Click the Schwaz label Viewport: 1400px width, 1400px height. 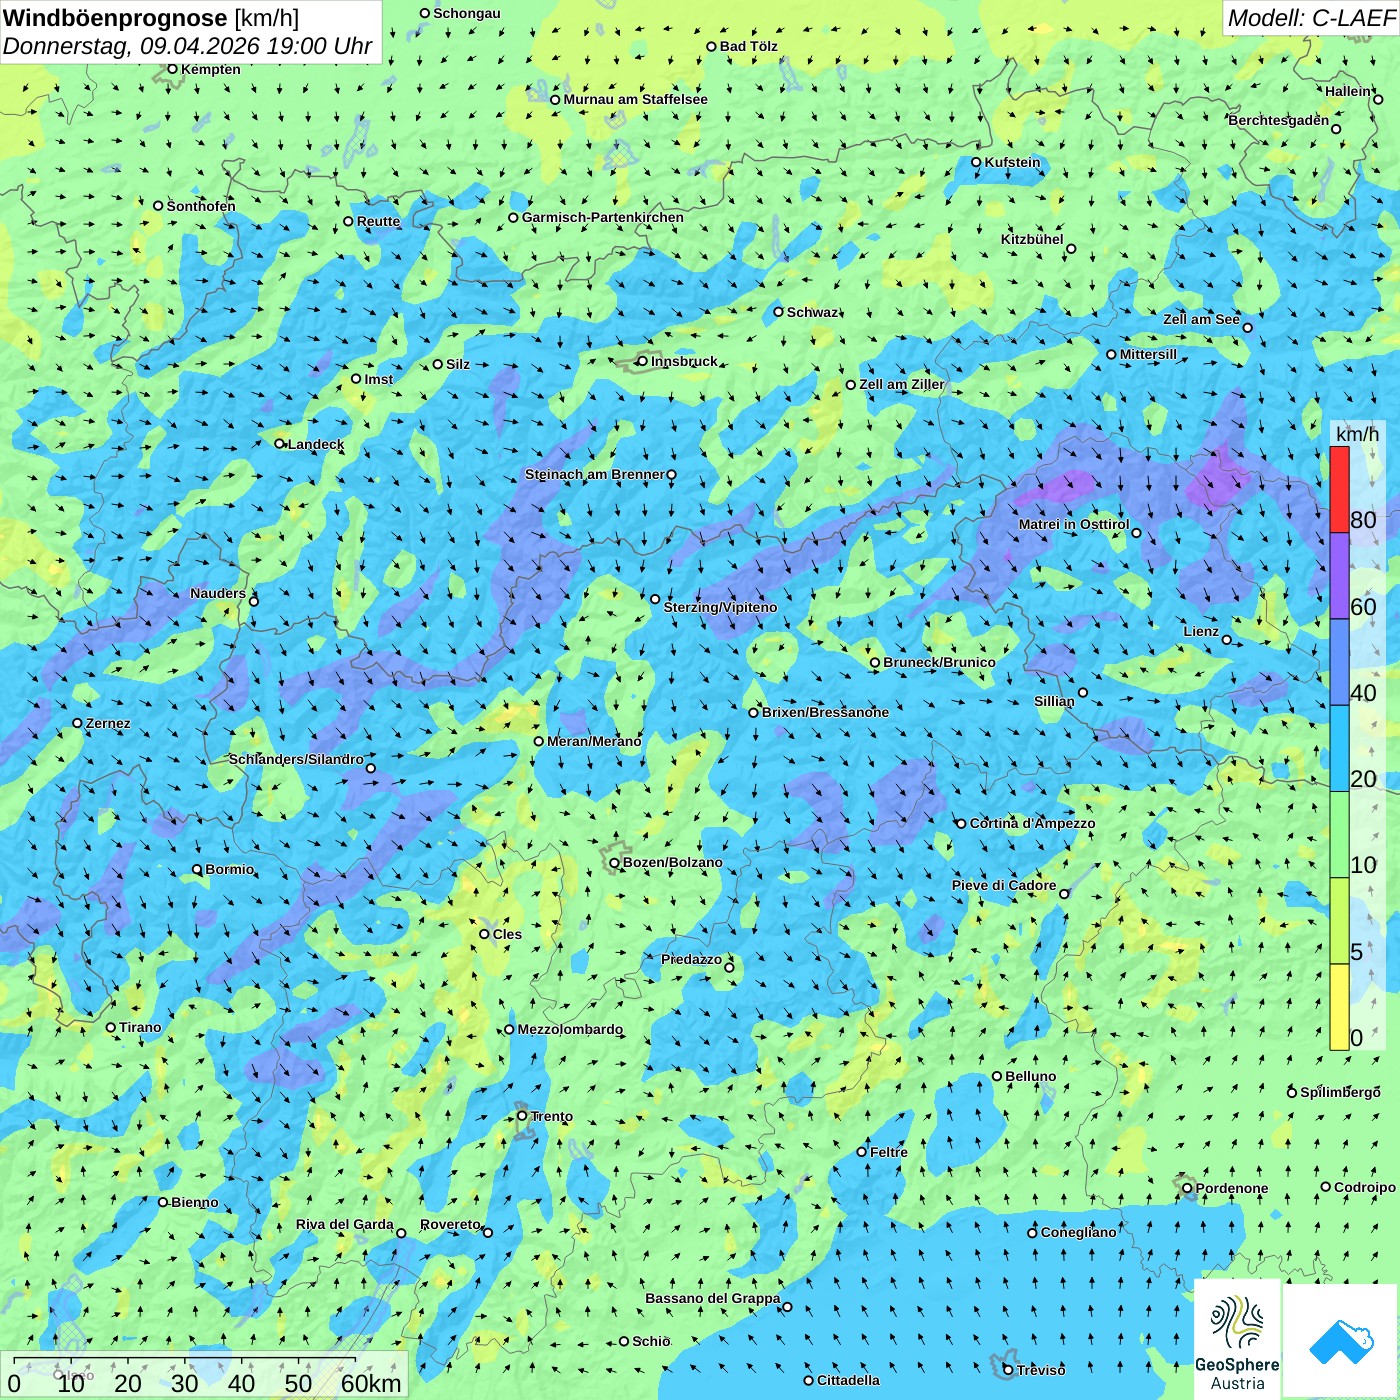(812, 312)
